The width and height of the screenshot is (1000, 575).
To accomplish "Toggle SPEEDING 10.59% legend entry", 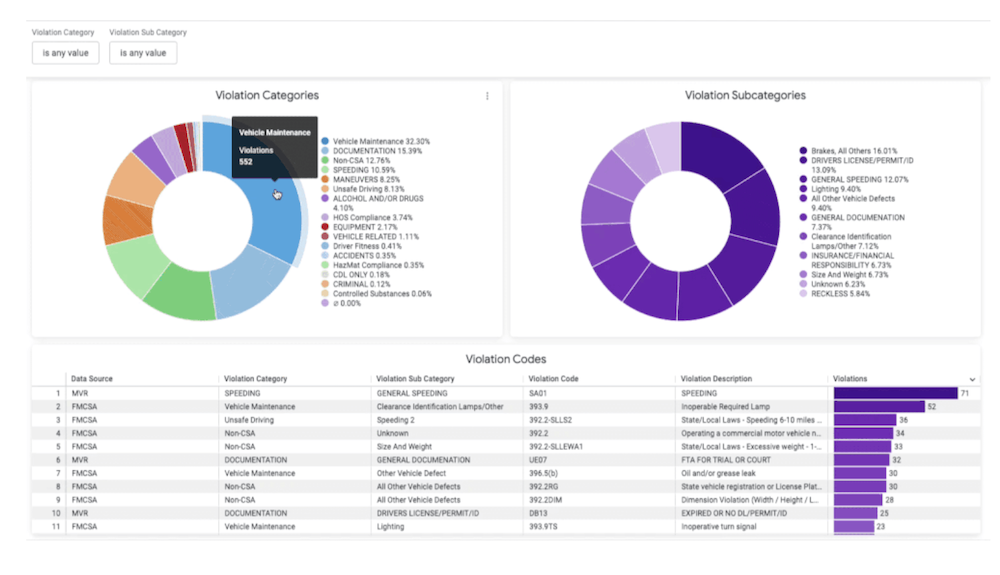I will 358,170.
